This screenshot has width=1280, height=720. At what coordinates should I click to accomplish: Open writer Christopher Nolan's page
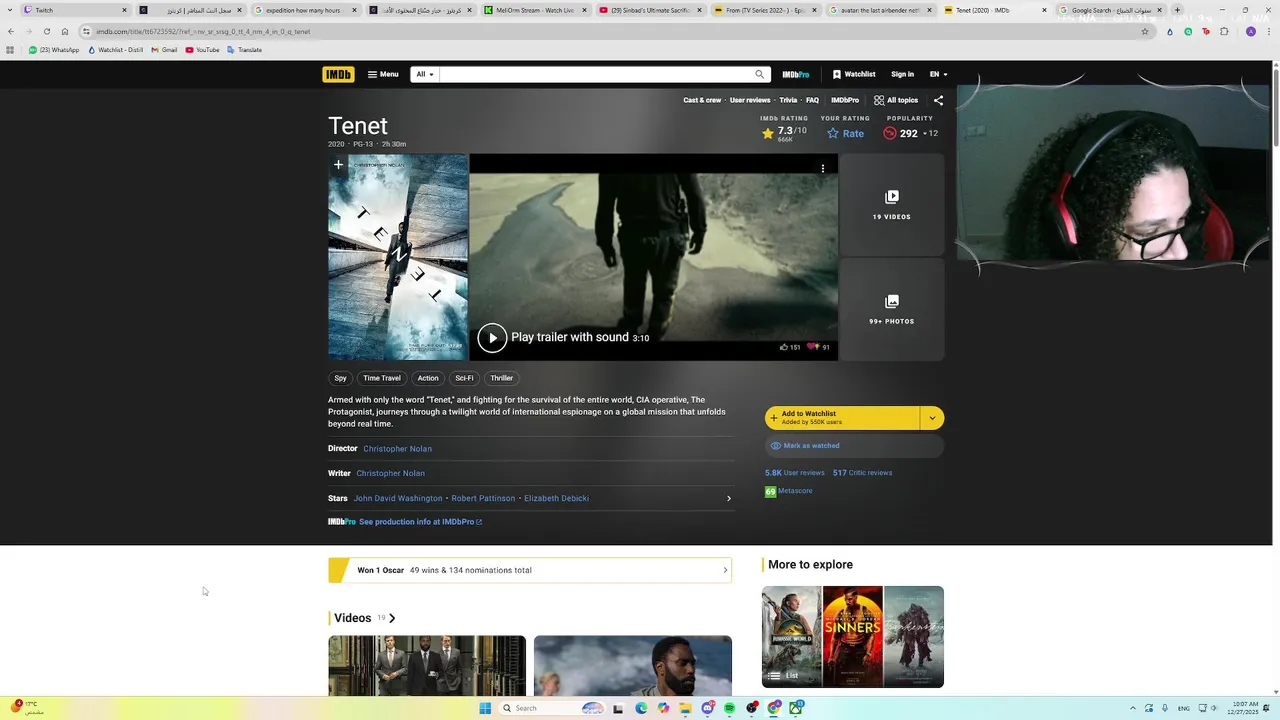click(x=391, y=473)
